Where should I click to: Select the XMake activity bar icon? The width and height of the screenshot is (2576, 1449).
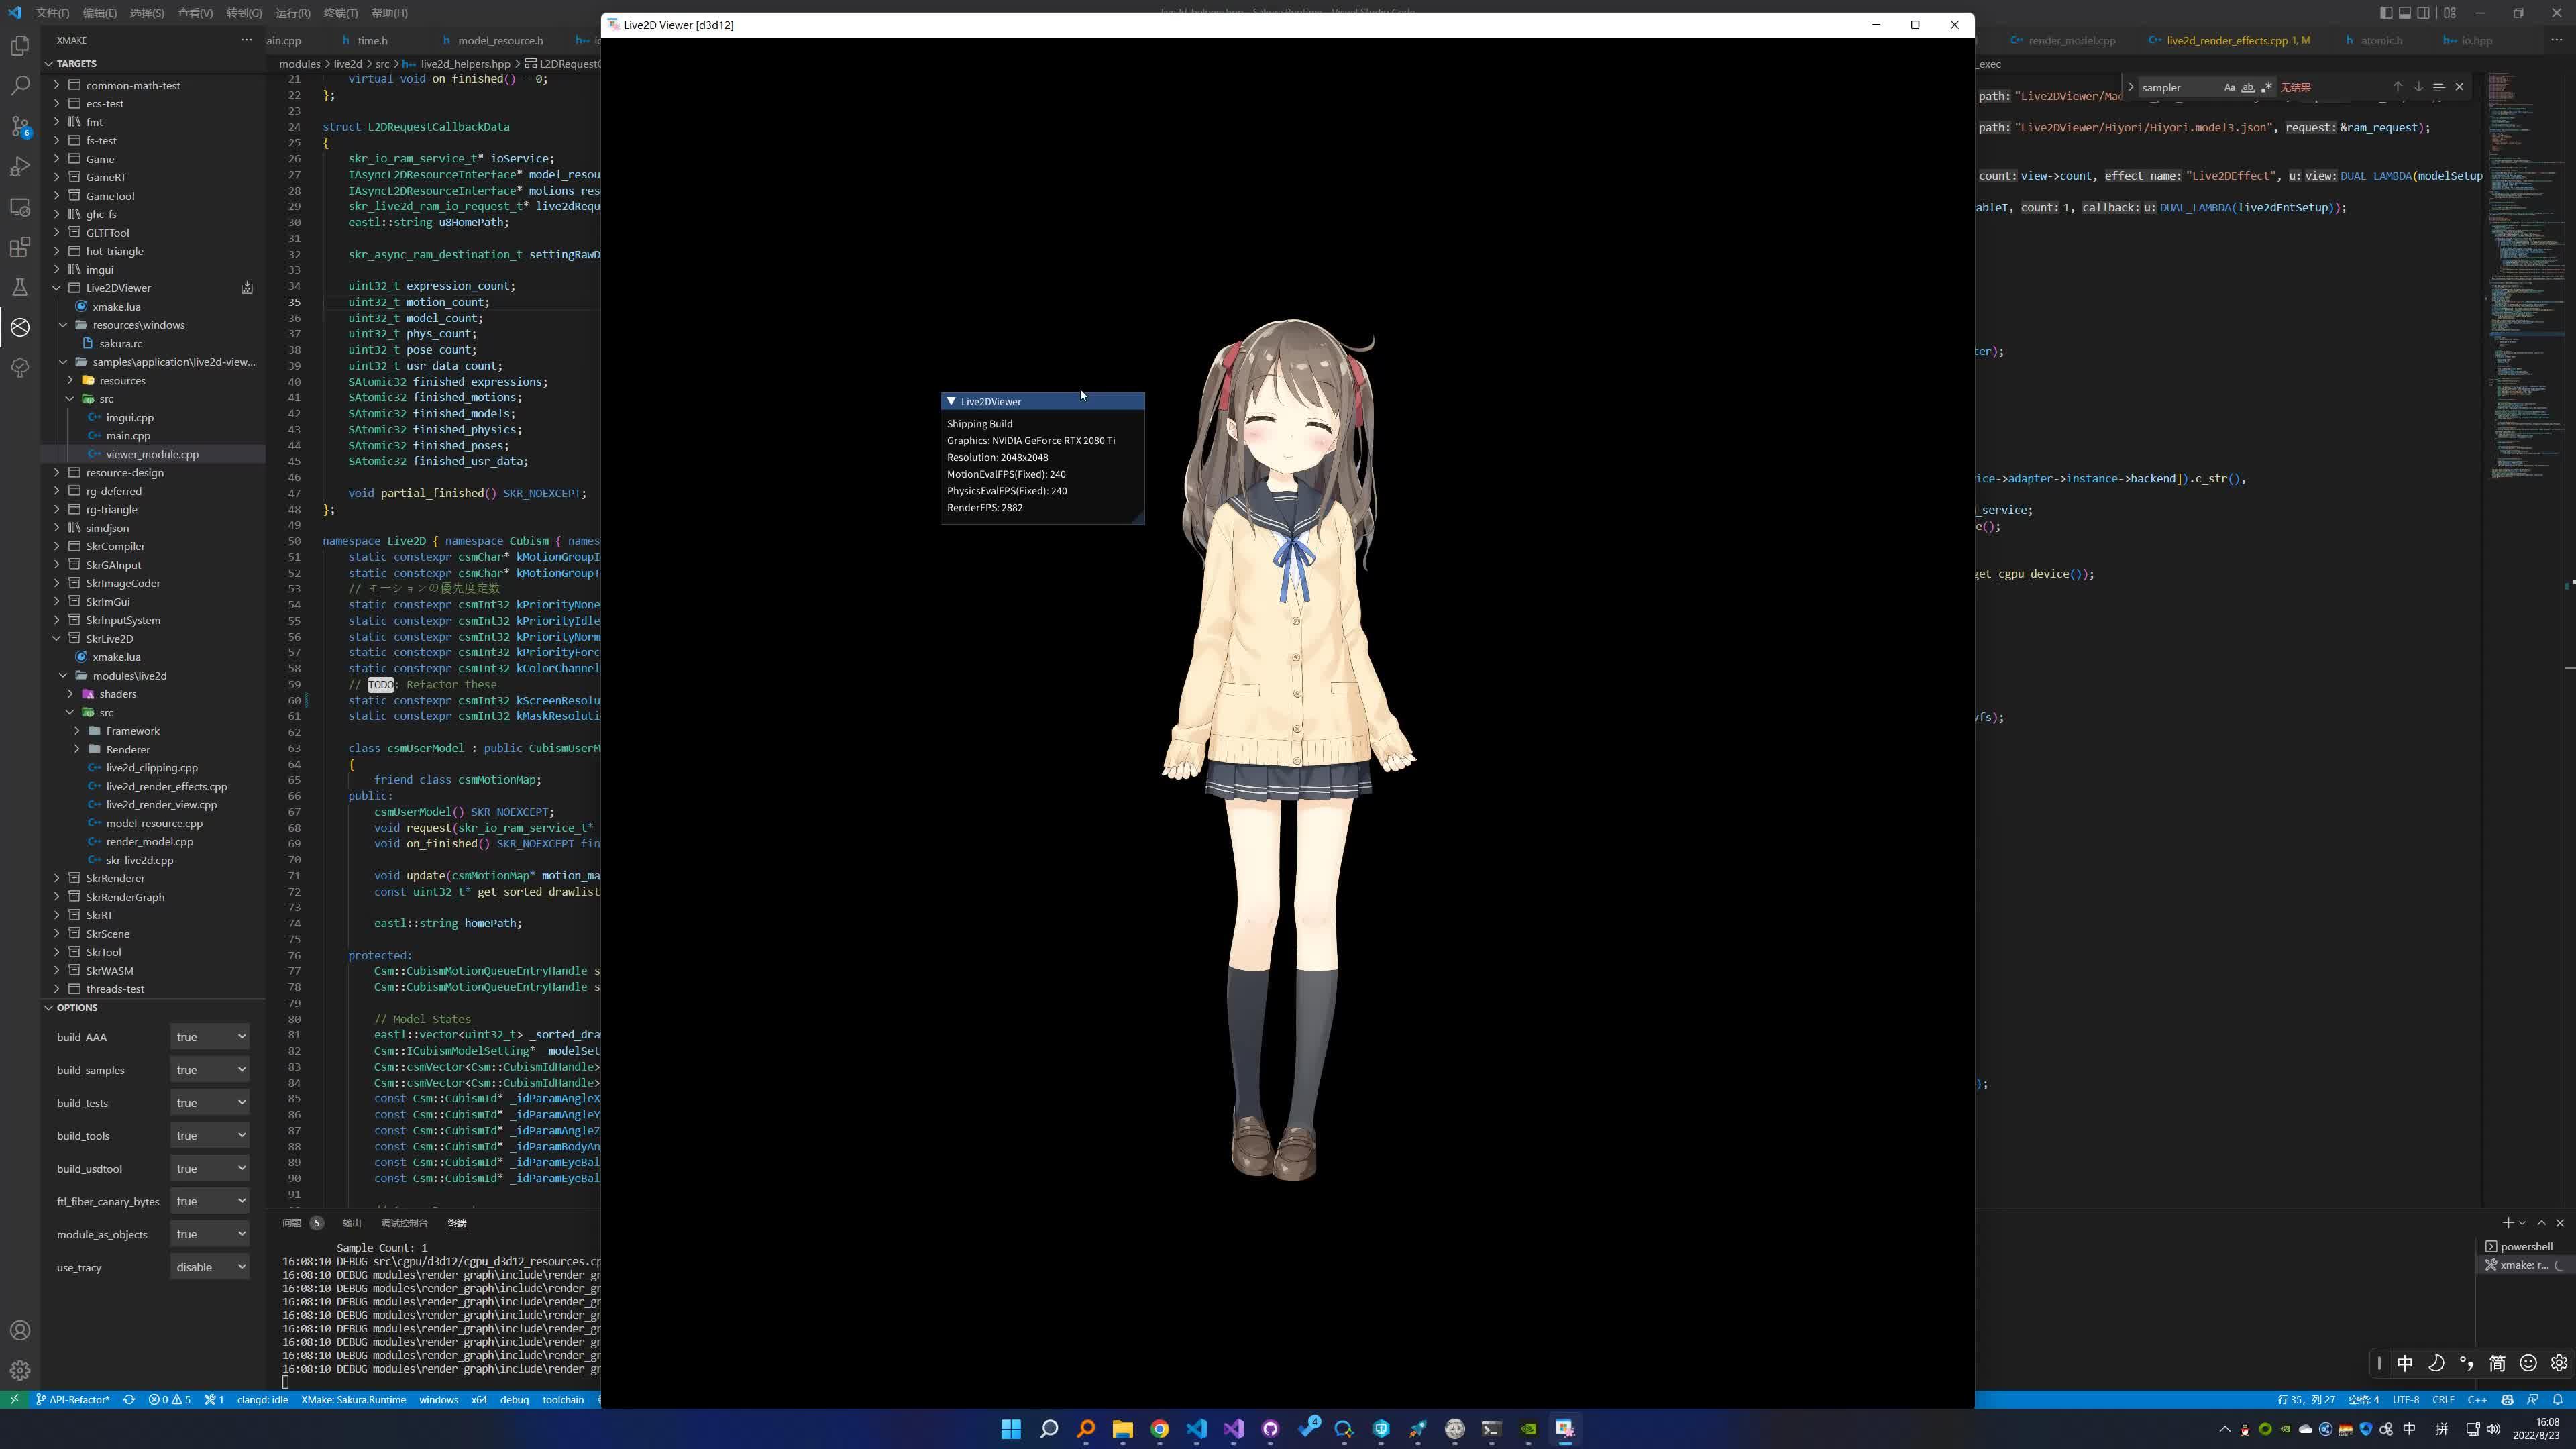[20, 327]
